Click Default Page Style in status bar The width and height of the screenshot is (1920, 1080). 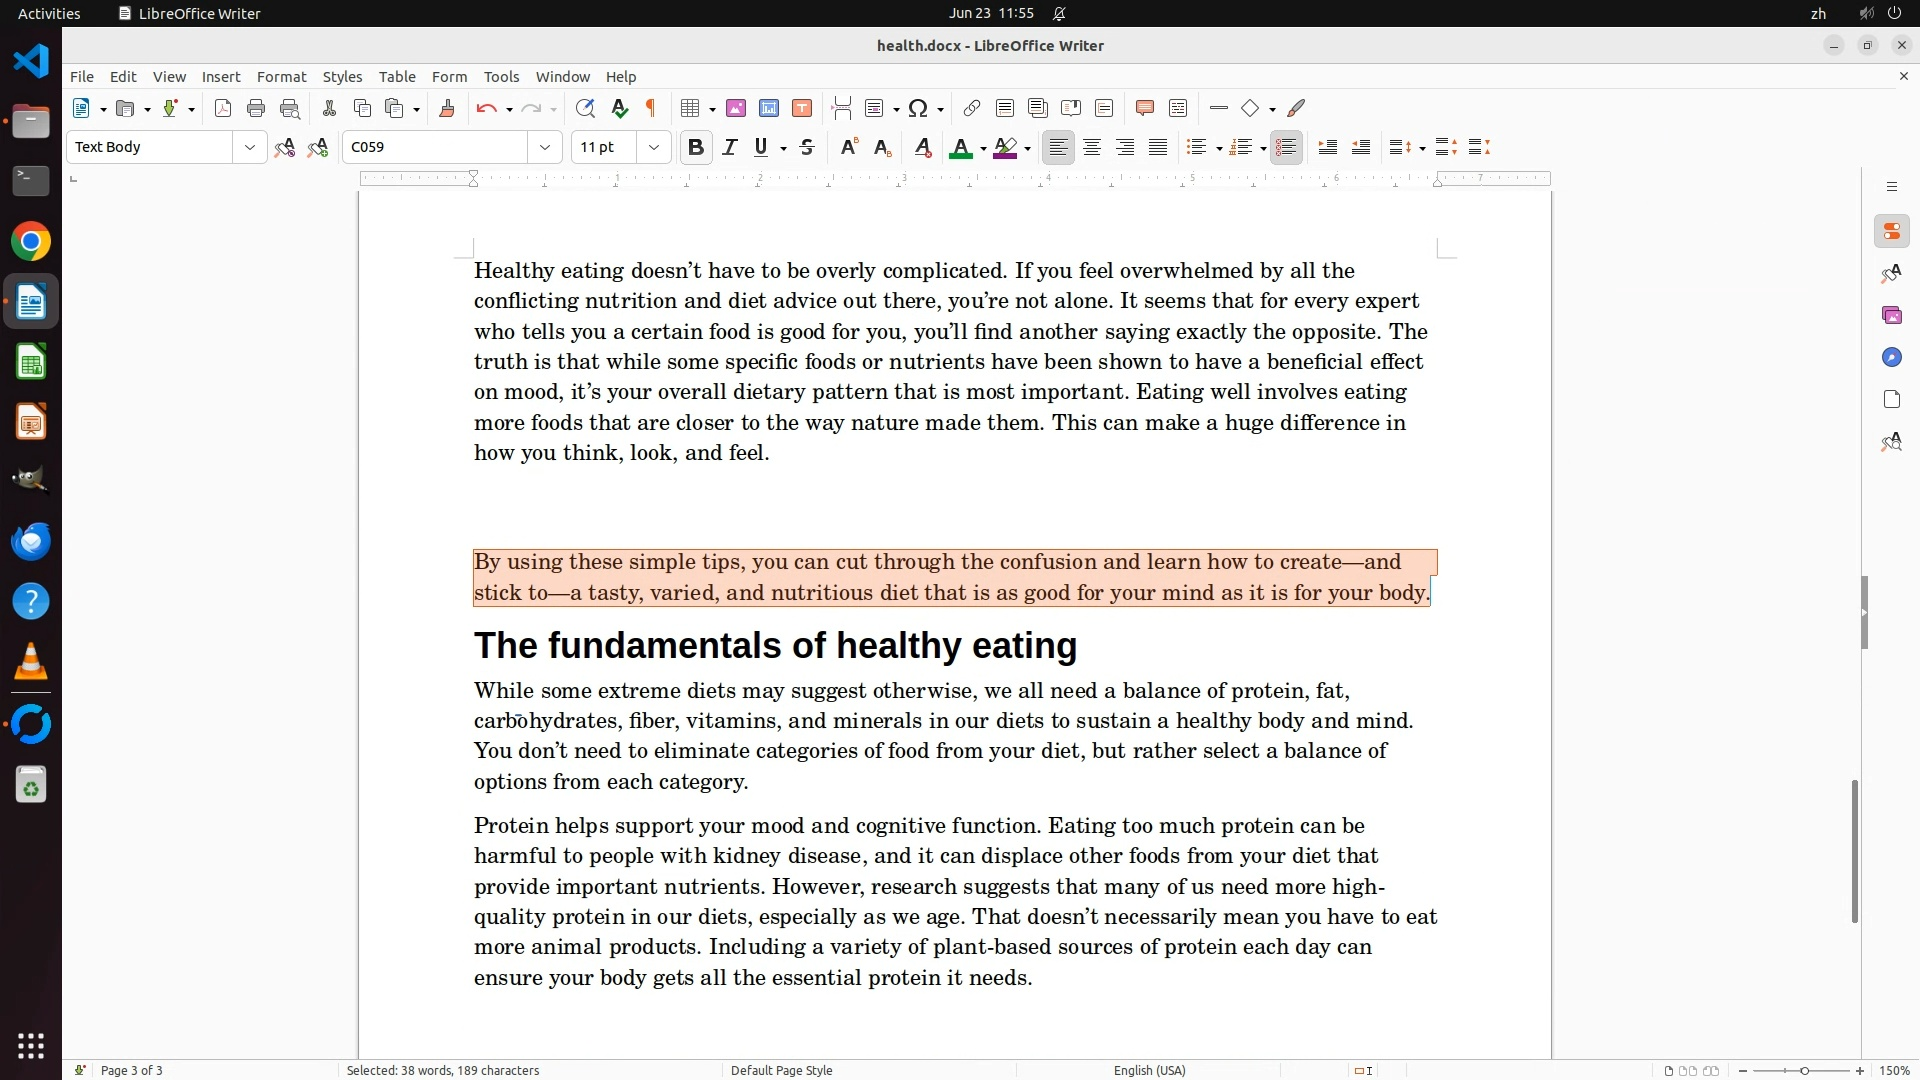click(781, 1070)
